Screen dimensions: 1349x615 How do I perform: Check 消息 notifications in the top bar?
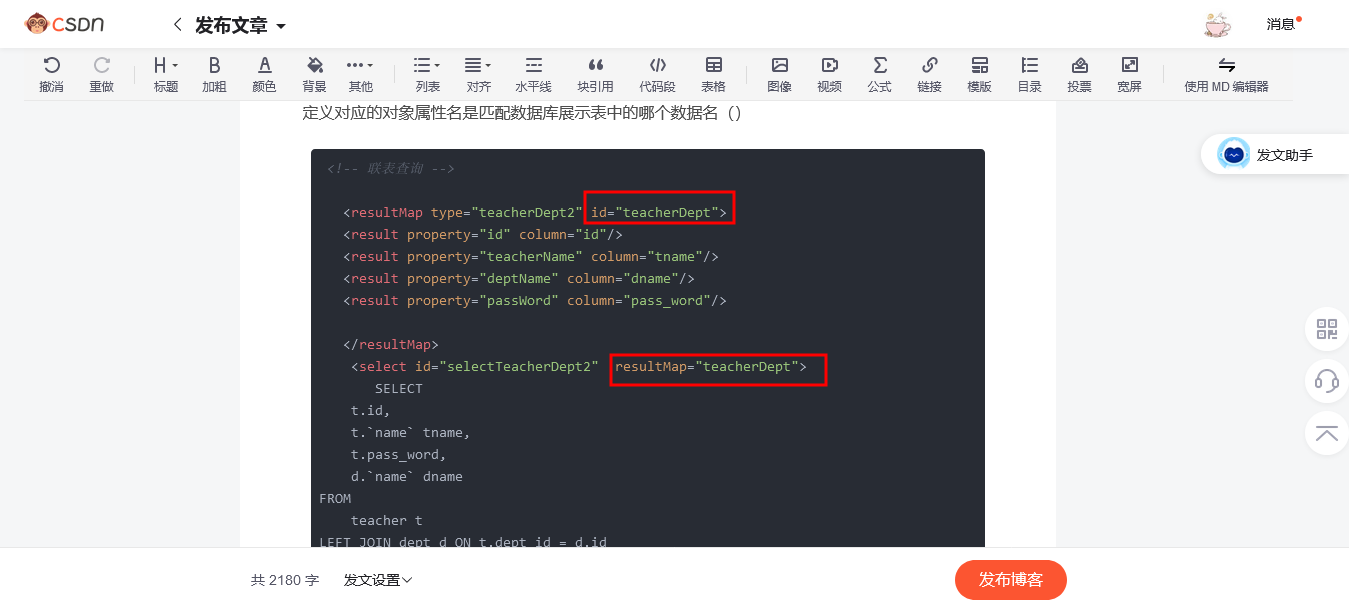[1281, 24]
